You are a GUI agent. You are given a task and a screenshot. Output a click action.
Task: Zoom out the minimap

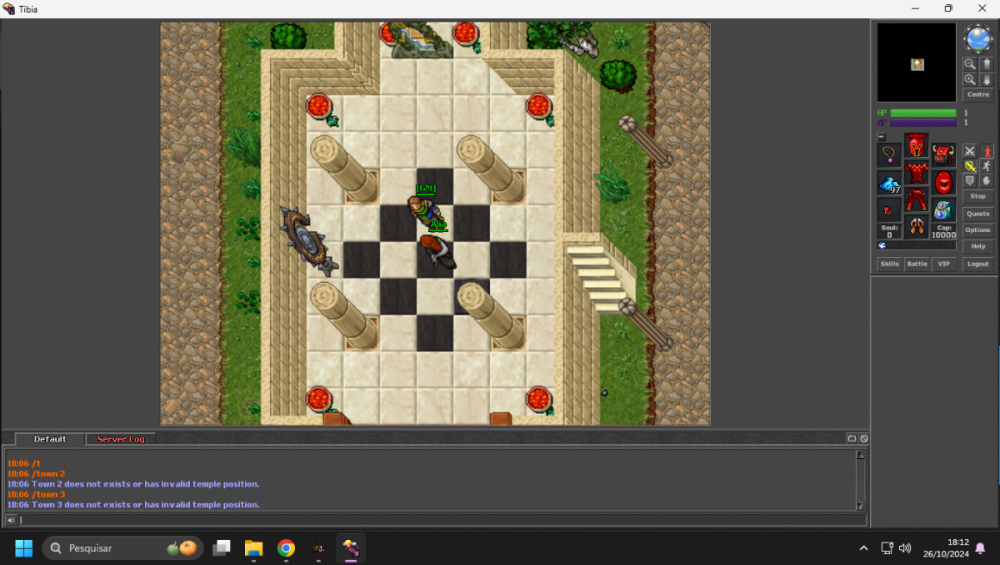tap(969, 63)
